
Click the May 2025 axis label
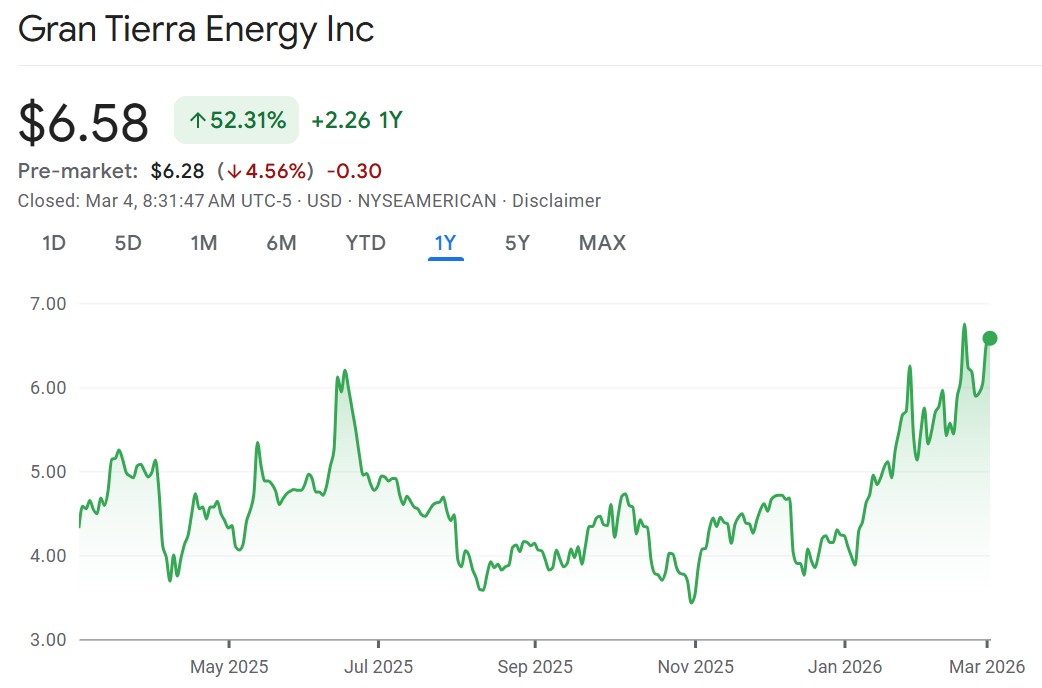coord(229,666)
